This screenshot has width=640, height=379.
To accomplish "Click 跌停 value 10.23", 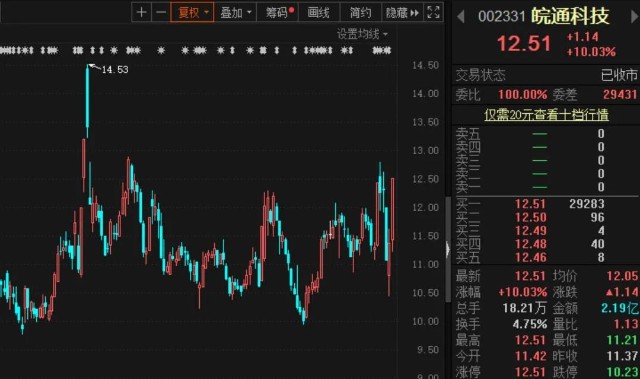I will point(622,372).
